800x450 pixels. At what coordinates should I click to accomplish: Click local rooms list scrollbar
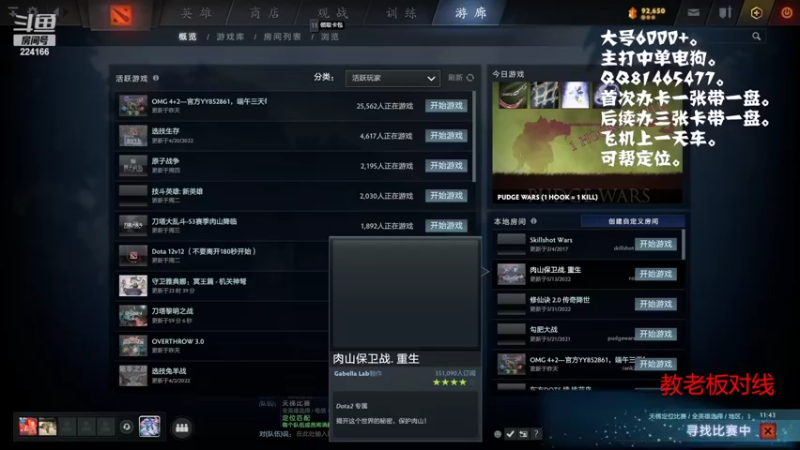[684, 244]
